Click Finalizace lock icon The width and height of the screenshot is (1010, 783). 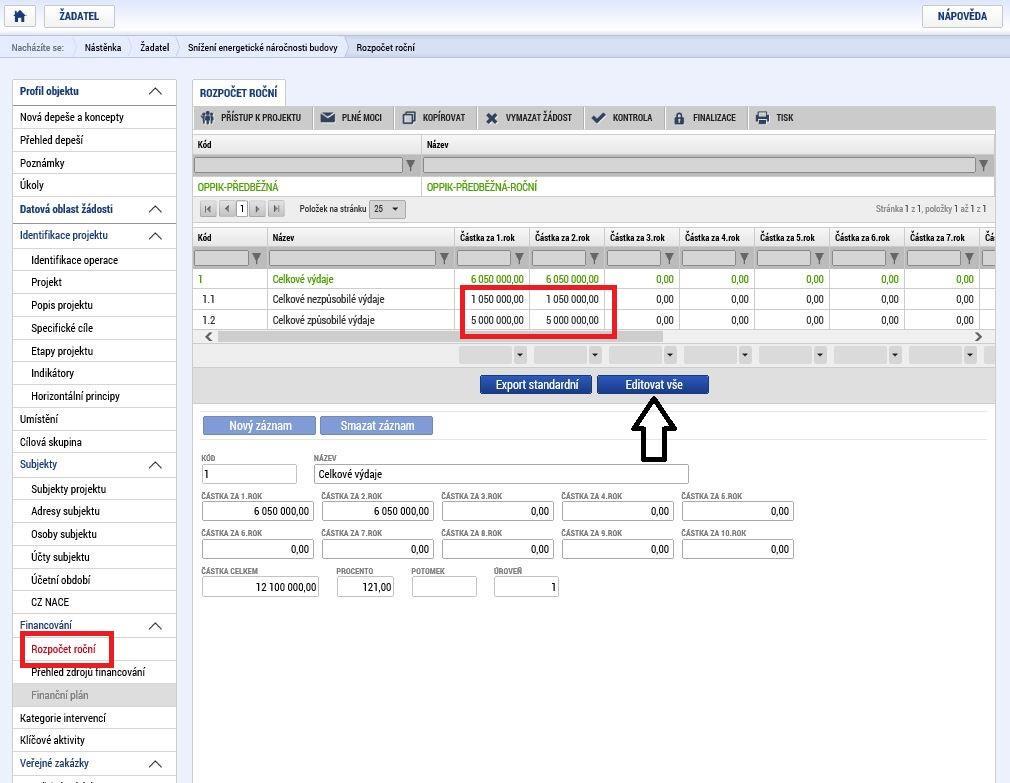click(679, 118)
